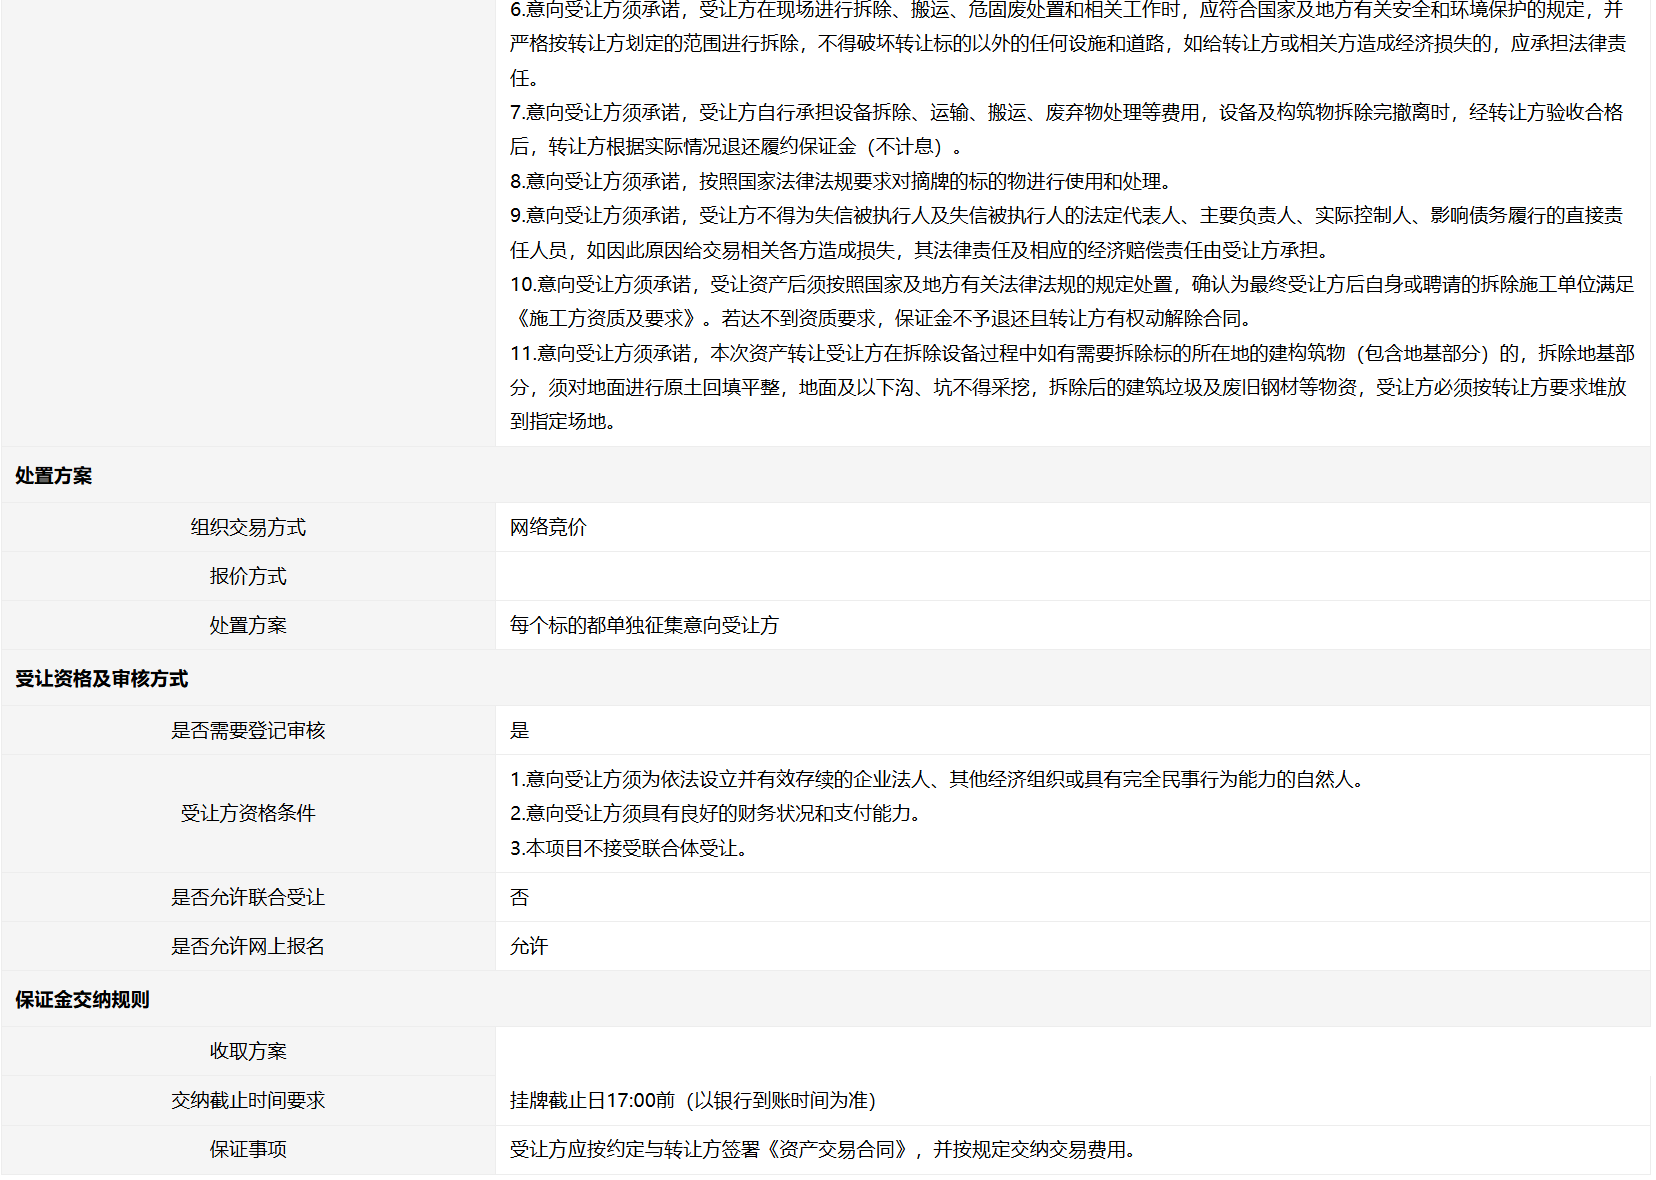1656x1180 pixels.
Task: Click the 组织交易方式 row label
Action: (248, 527)
